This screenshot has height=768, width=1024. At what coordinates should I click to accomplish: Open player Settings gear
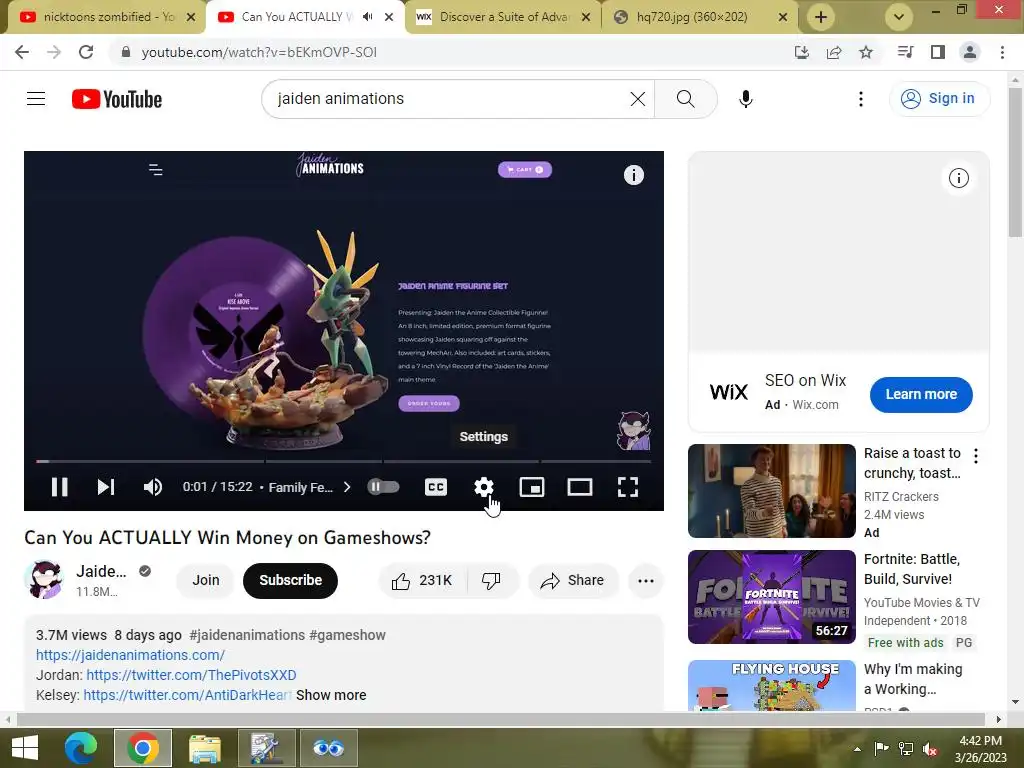pyautogui.click(x=484, y=487)
